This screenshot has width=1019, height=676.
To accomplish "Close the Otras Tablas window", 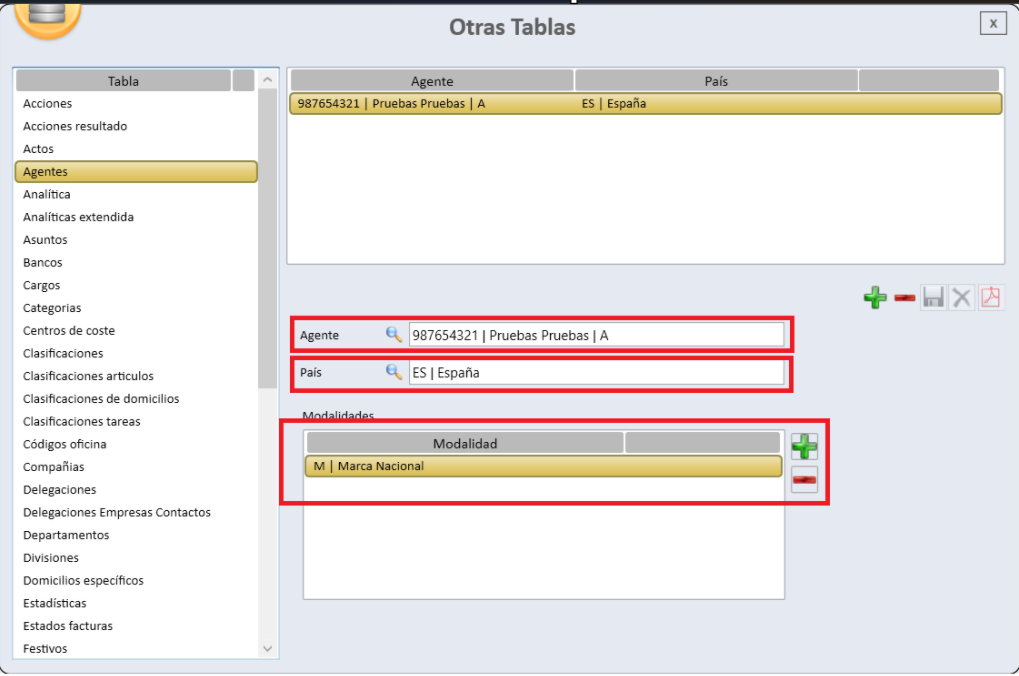I will tap(992, 23).
